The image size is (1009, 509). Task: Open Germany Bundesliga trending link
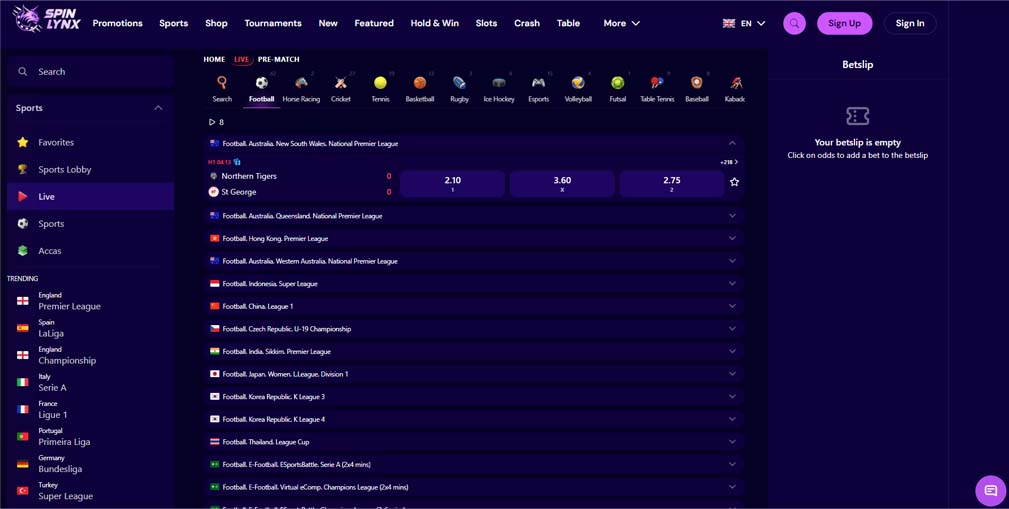tap(50, 464)
